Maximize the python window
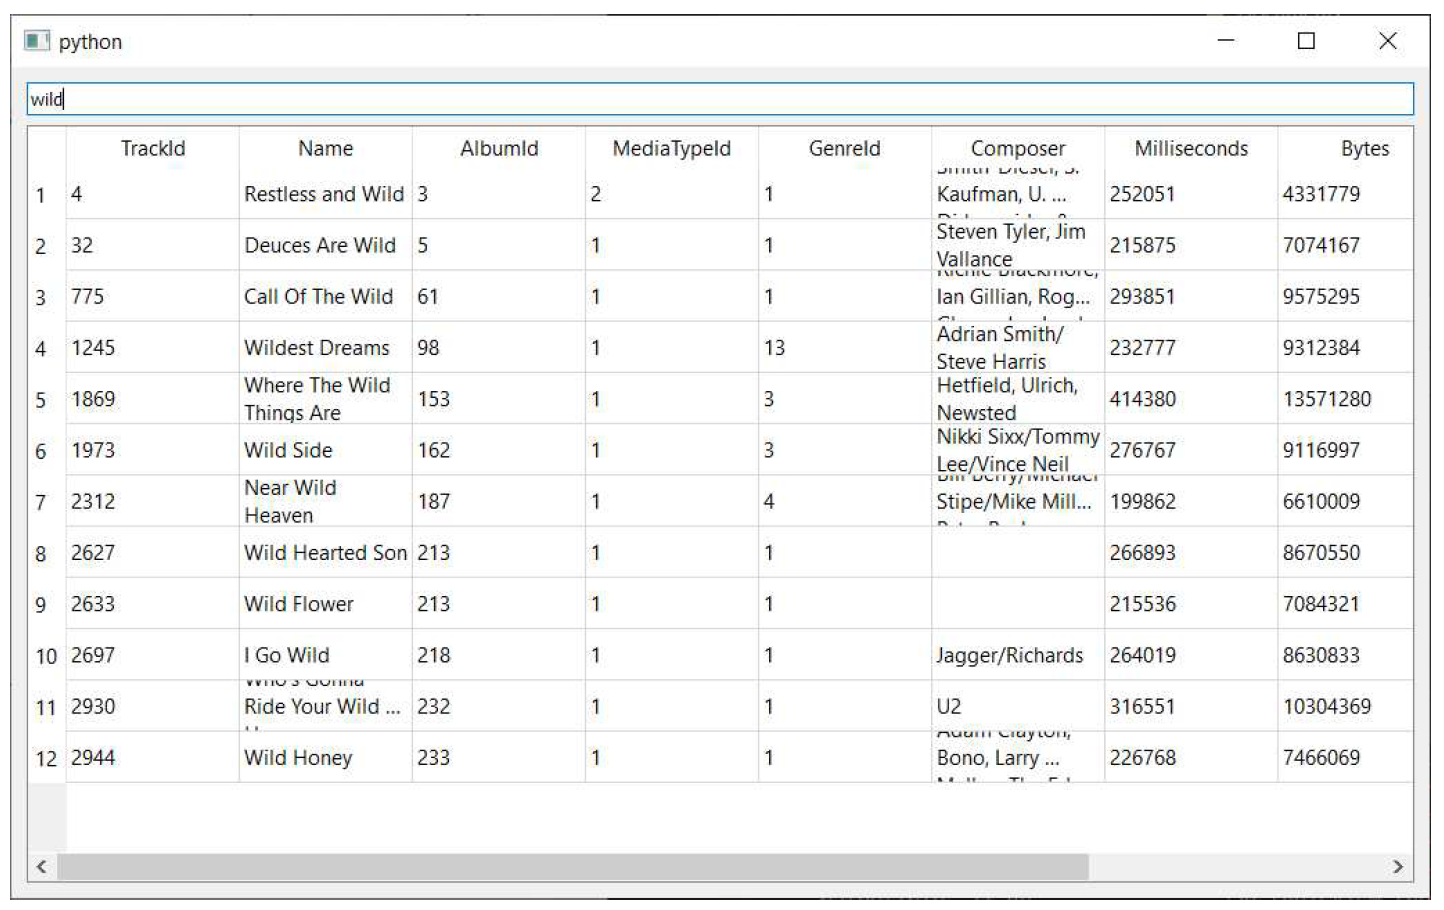The image size is (1444, 910). pyautogui.click(x=1306, y=41)
